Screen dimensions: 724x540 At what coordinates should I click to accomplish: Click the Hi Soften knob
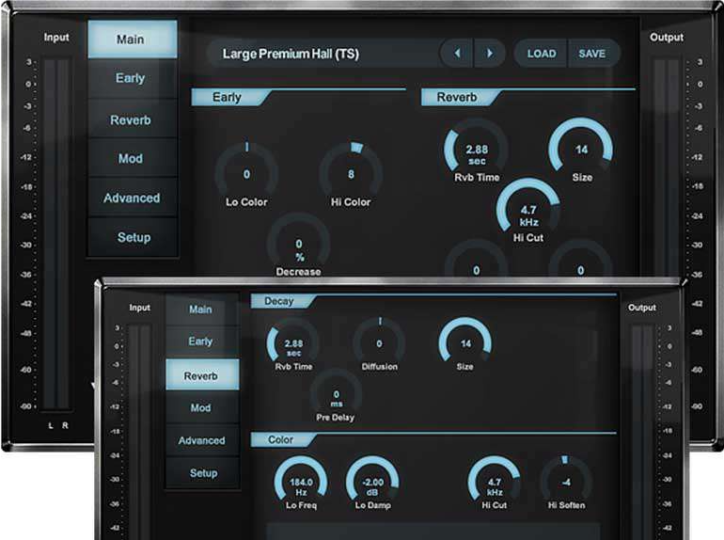(565, 481)
